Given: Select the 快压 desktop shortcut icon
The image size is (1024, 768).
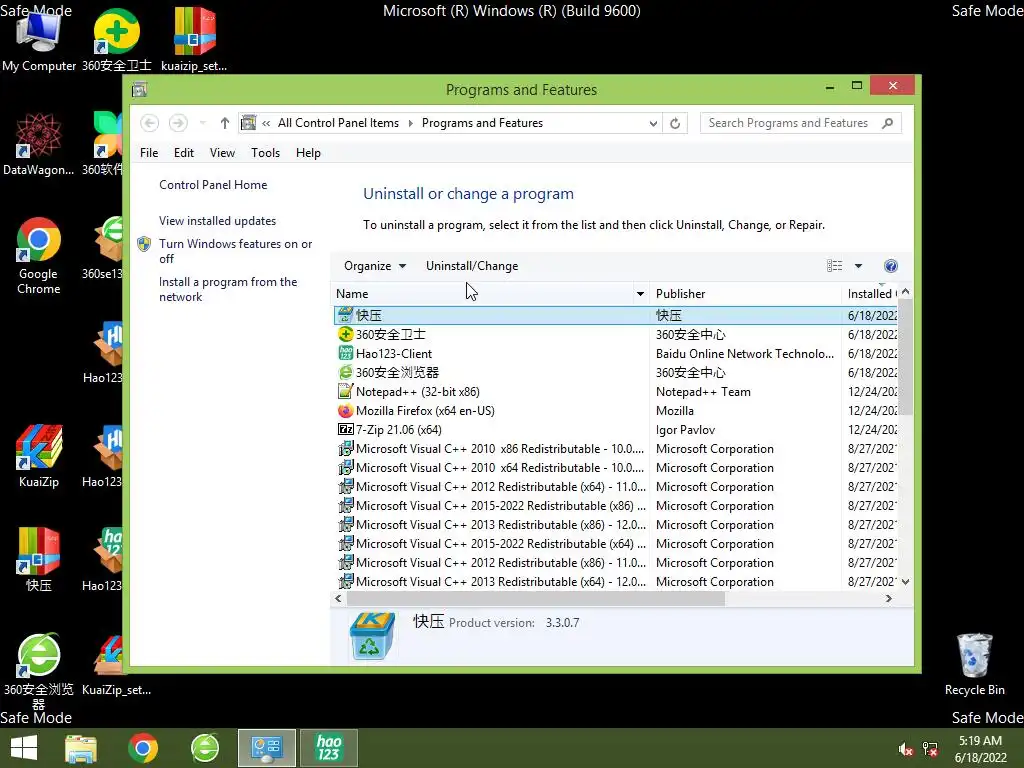Looking at the screenshot, I should pyautogui.click(x=39, y=560).
